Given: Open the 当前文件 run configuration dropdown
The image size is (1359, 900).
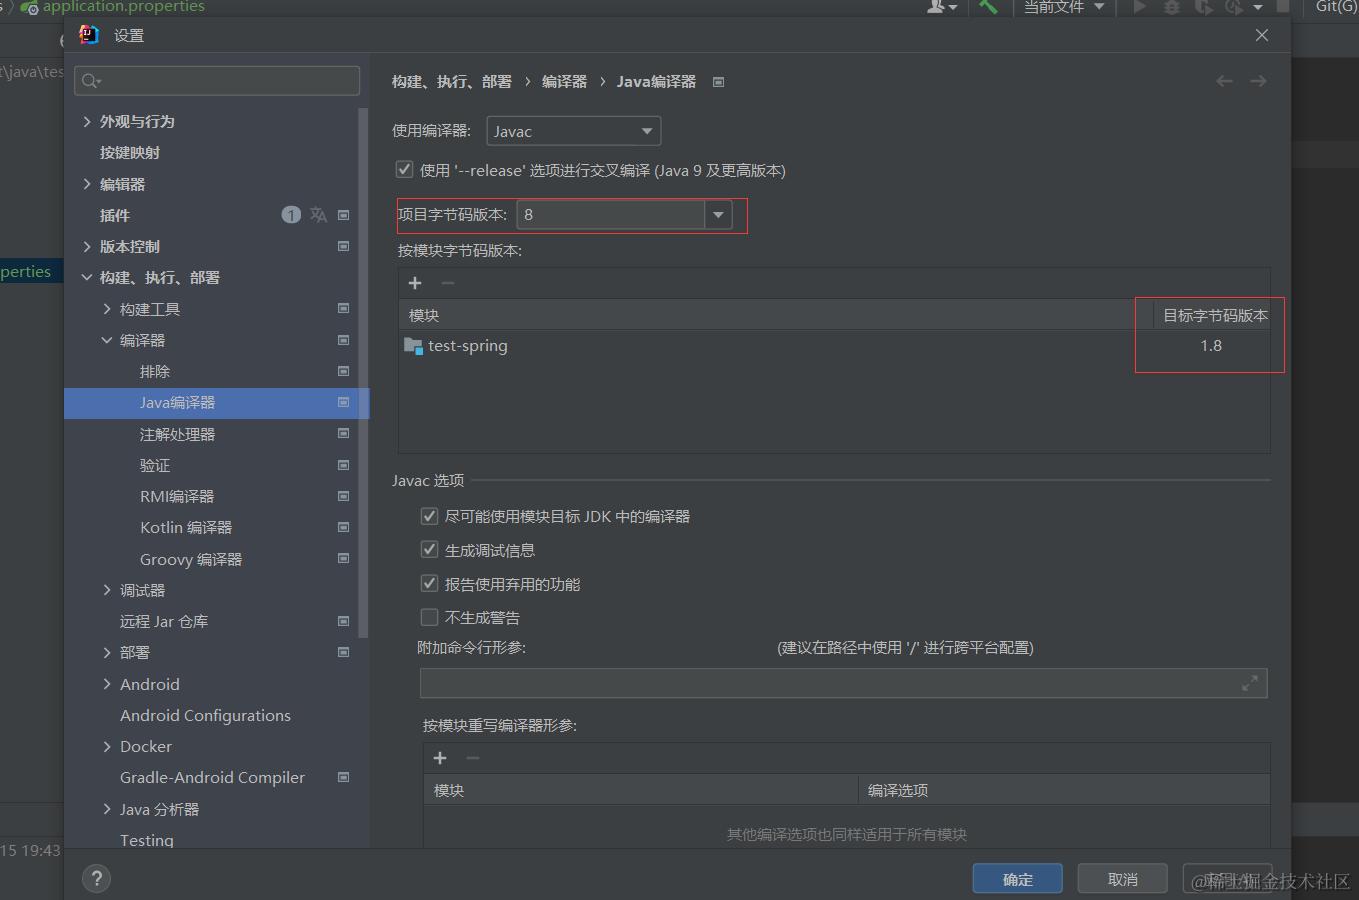Looking at the screenshot, I should point(1063,7).
